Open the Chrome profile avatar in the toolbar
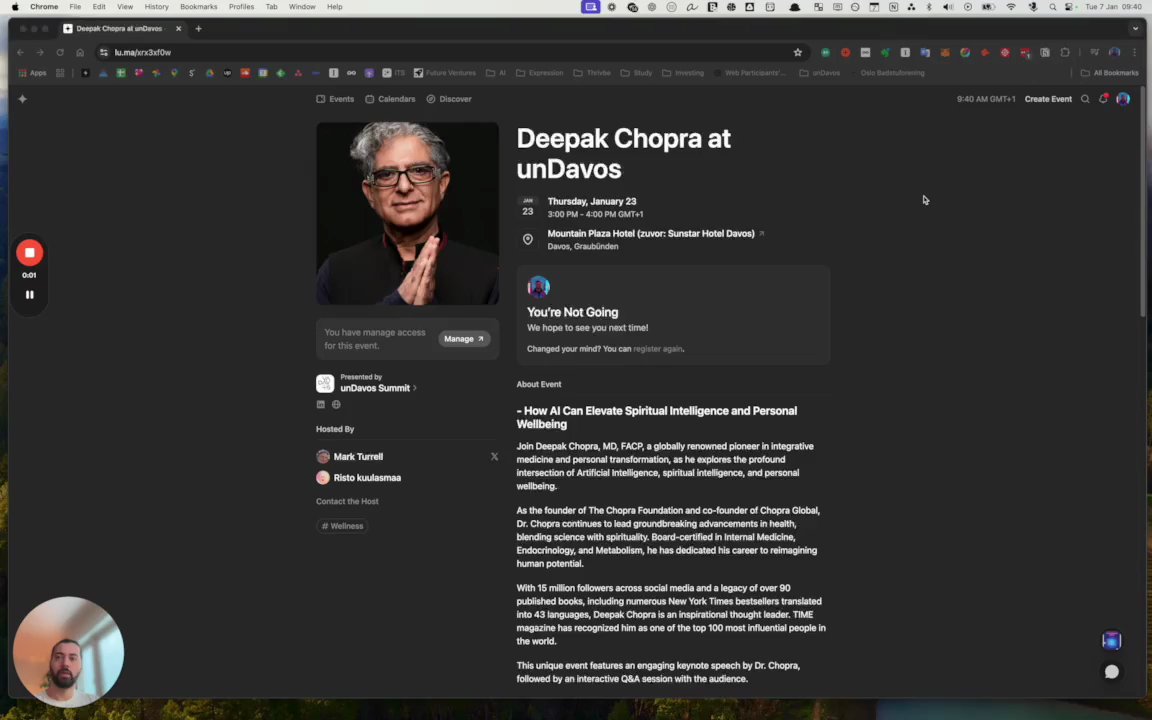 tap(1115, 53)
